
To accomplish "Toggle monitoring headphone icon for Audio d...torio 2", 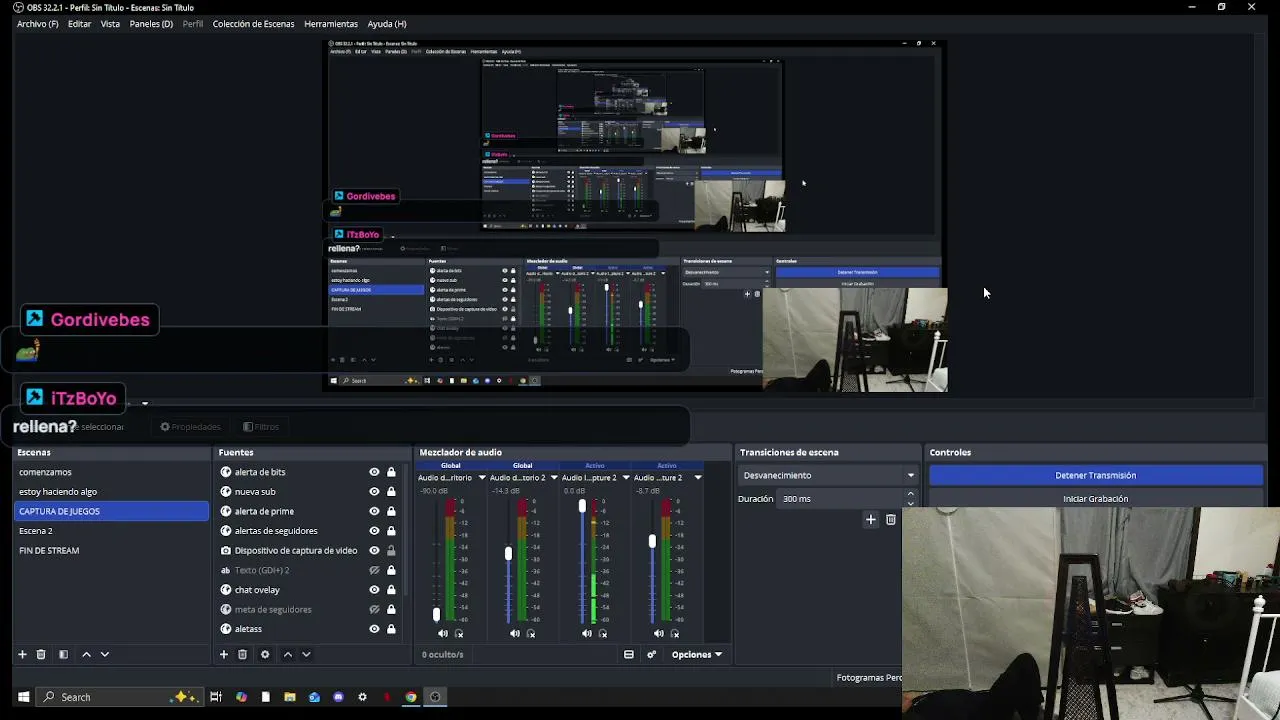I will tap(531, 633).
